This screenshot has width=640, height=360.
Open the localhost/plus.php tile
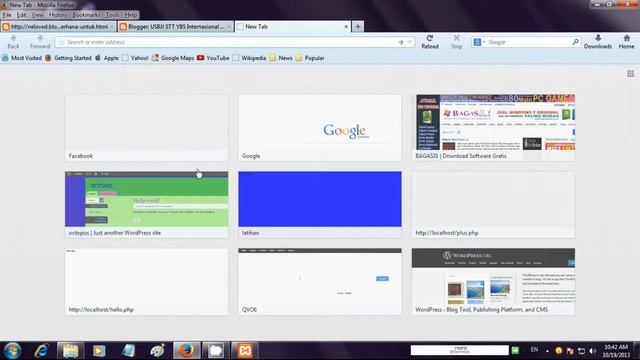coord(493,205)
